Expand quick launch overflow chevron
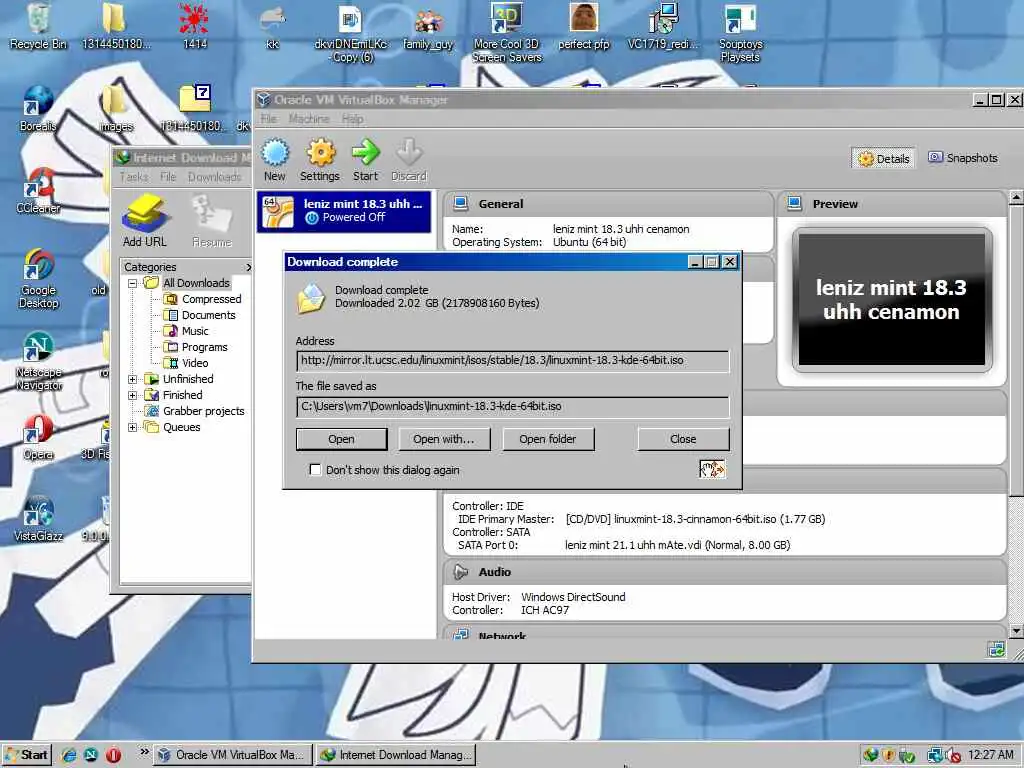Screen dimensions: 1024x768 [144, 752]
